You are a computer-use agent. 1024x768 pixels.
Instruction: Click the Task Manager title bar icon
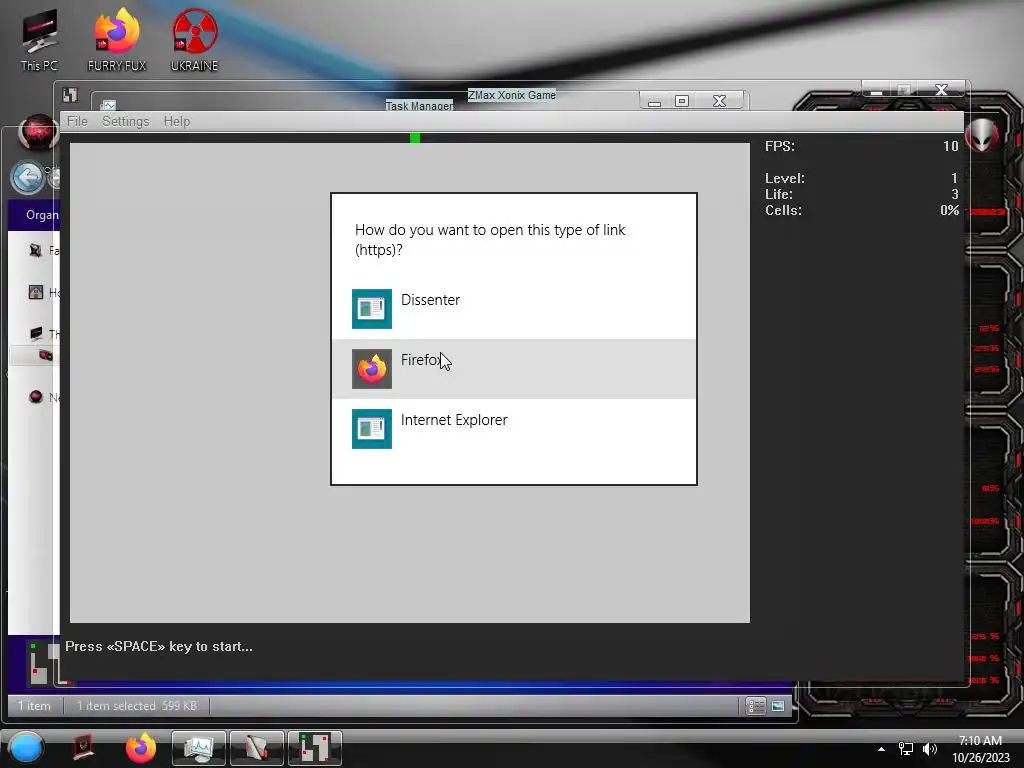point(108,105)
